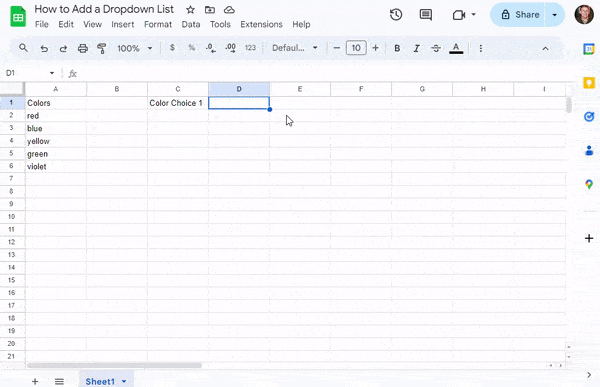This screenshot has height=387, width=600.
Task: Toggle strikethrough formatting
Action: tap(435, 48)
